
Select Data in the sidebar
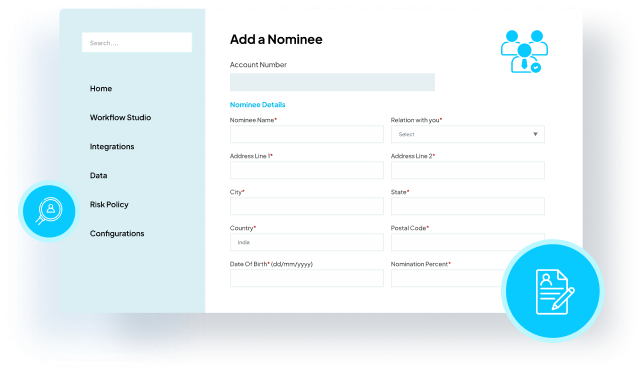98,176
